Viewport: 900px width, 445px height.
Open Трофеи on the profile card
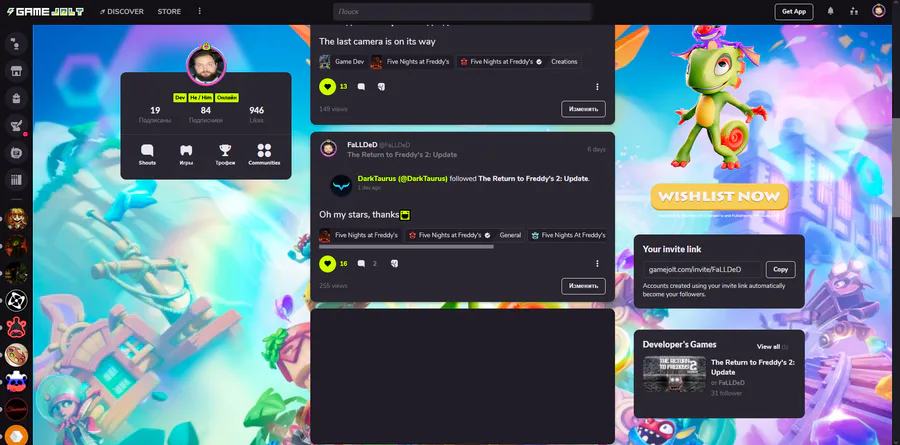225,155
